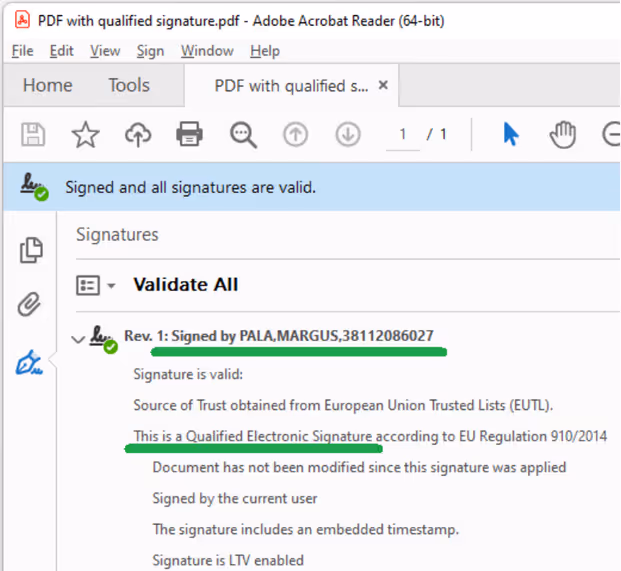Open the Signatures pen panel icon
The height and width of the screenshot is (571, 621).
[29, 362]
